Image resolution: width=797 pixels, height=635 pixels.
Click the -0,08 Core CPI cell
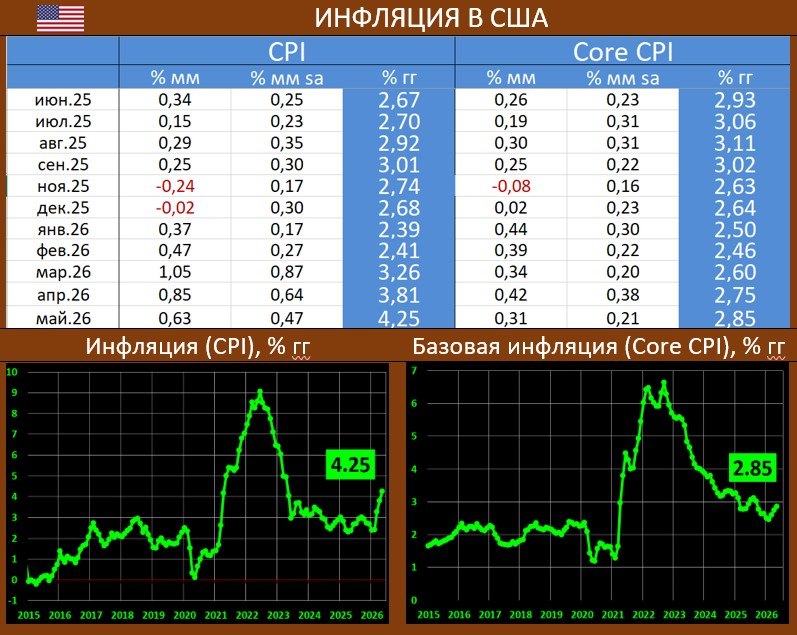pyautogui.click(x=511, y=186)
